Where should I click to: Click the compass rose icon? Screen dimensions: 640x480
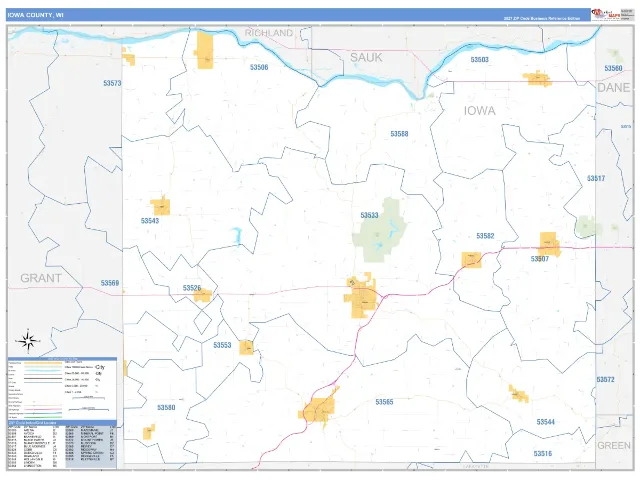[x=28, y=341]
